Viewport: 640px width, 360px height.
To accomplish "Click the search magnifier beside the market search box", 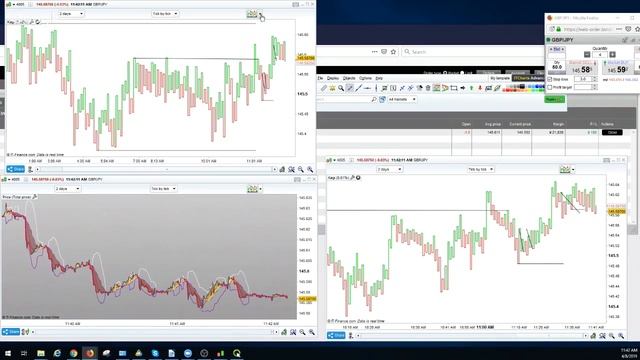I will (x=374, y=99).
